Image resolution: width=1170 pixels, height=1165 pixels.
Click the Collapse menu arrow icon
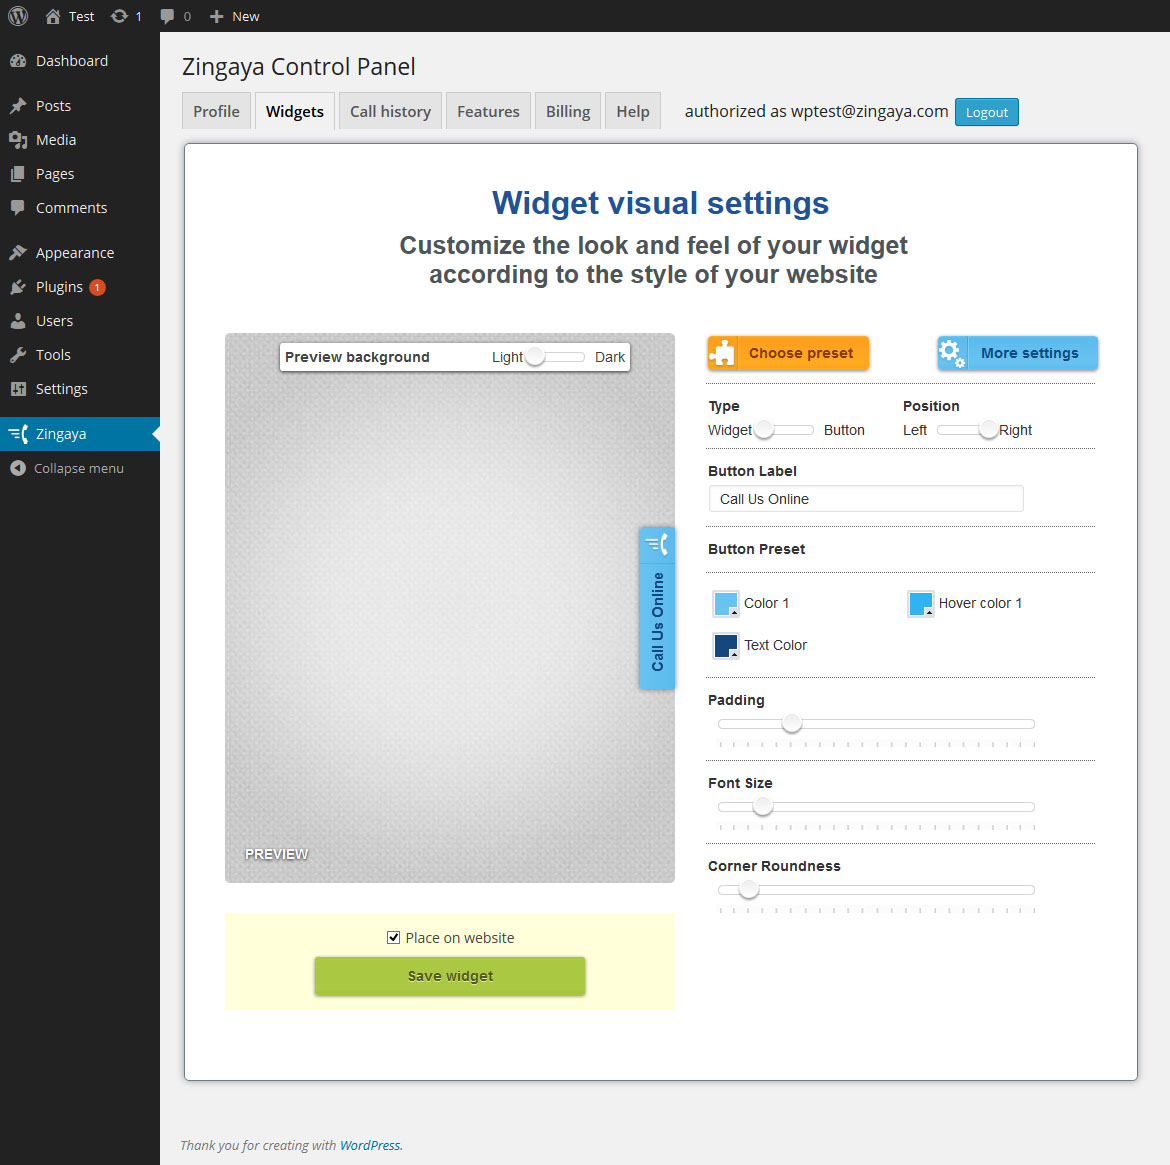point(18,468)
